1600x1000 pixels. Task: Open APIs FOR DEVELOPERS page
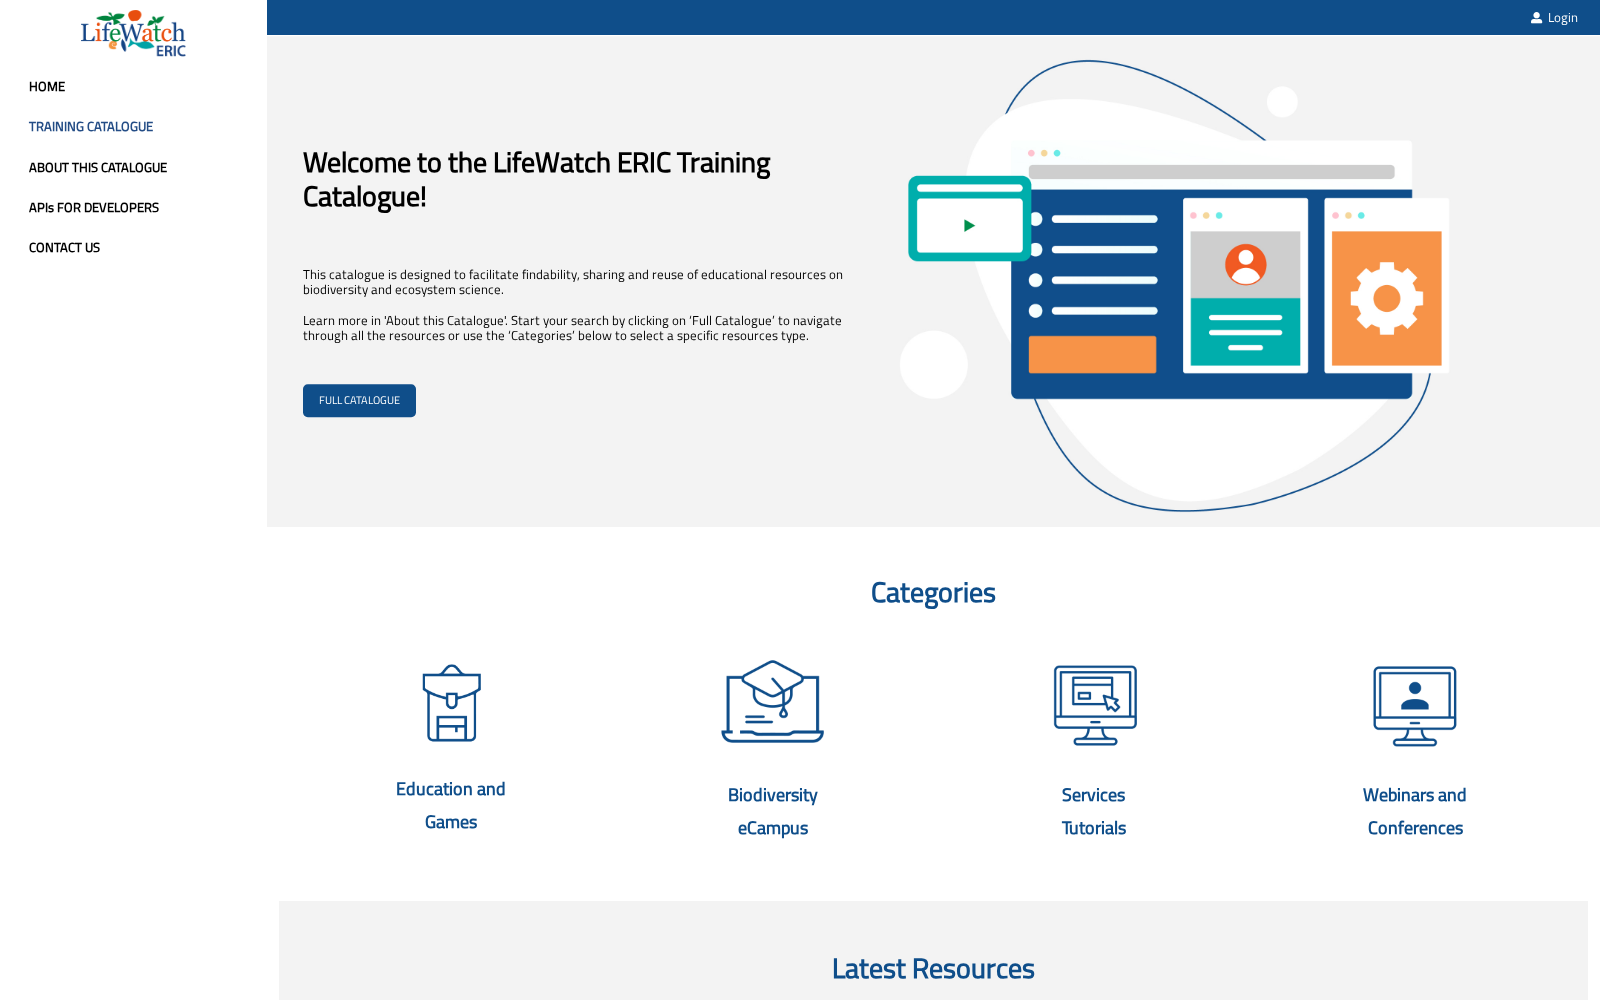pyautogui.click(x=94, y=208)
